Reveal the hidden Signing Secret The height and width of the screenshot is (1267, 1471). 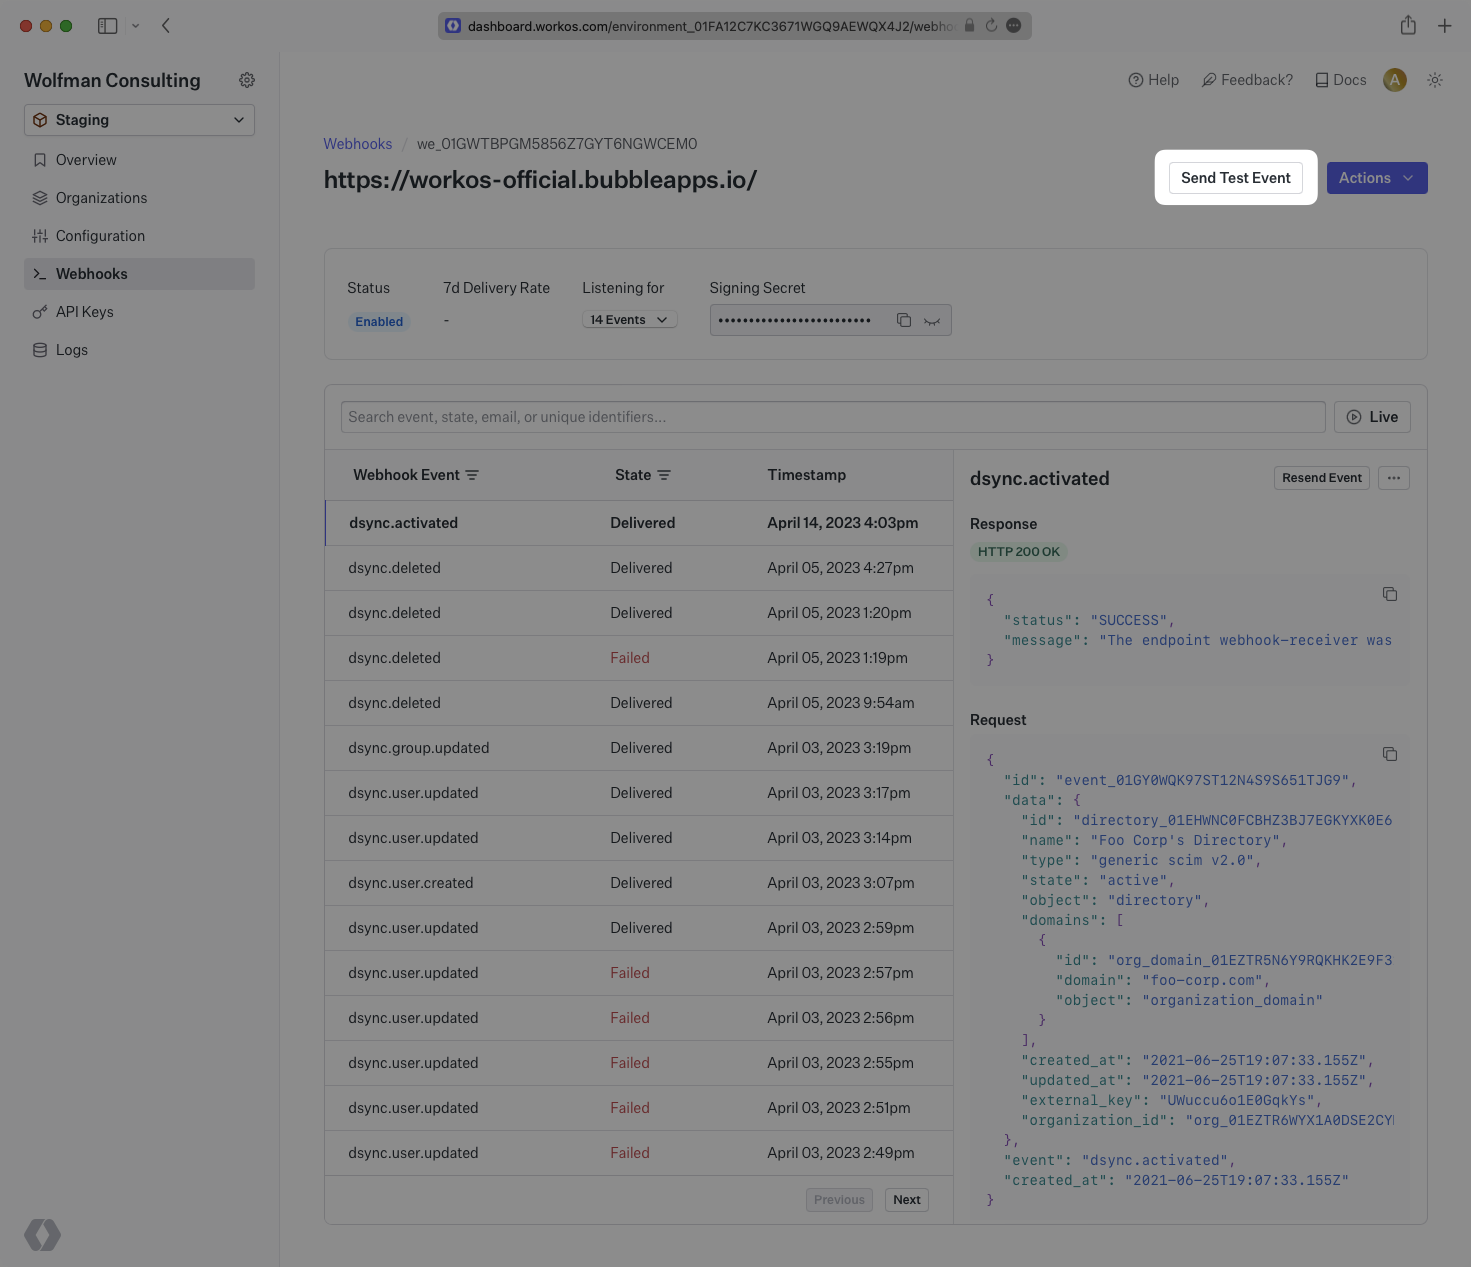(932, 320)
